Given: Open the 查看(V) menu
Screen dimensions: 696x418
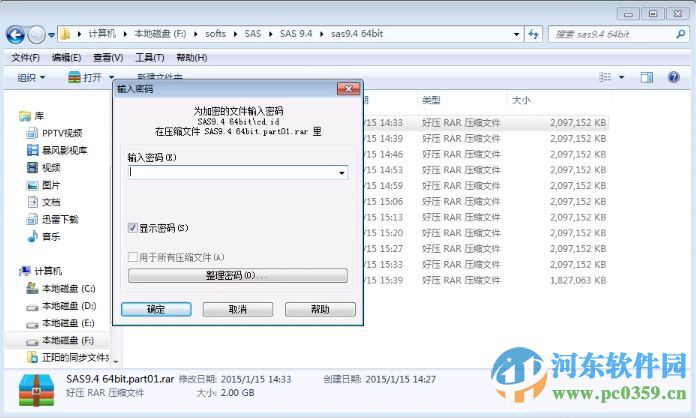Looking at the screenshot, I should pos(108,58).
